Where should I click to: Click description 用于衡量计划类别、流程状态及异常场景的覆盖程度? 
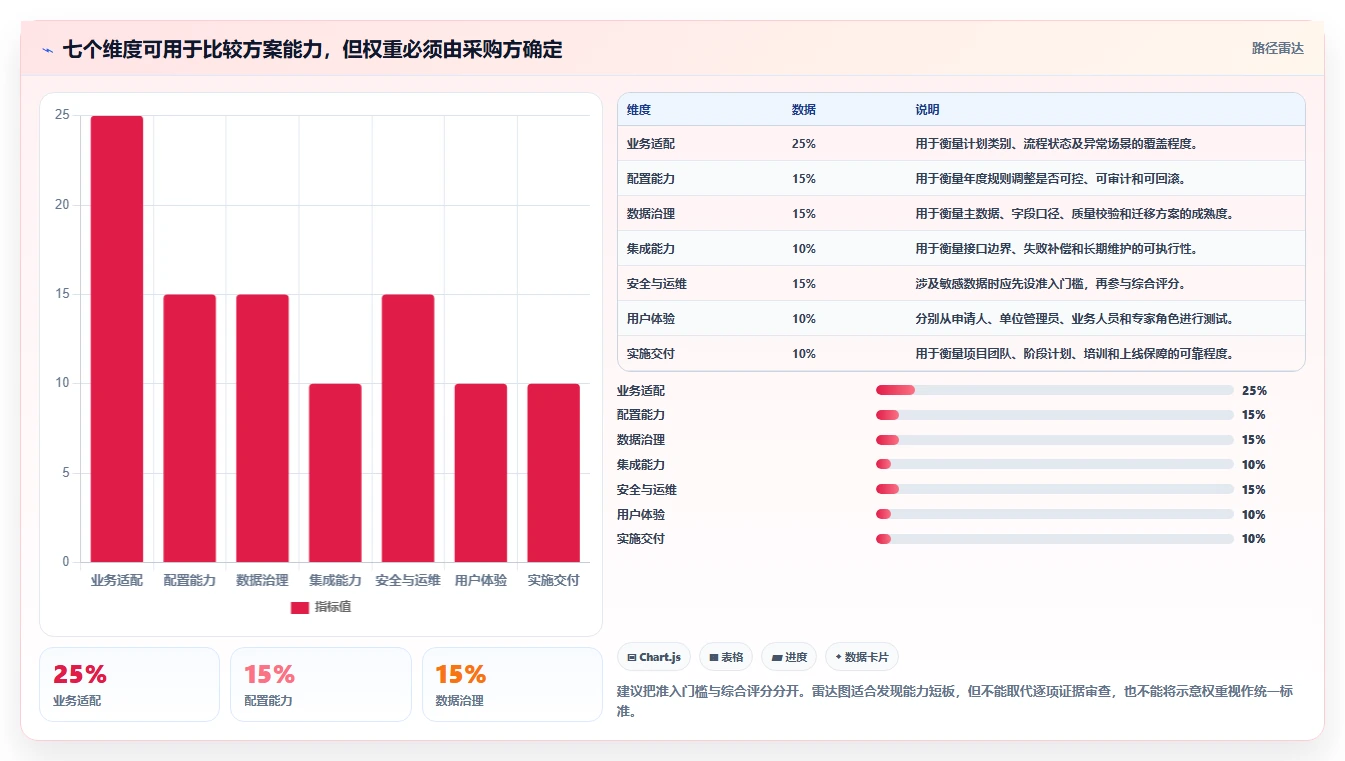tap(1057, 144)
